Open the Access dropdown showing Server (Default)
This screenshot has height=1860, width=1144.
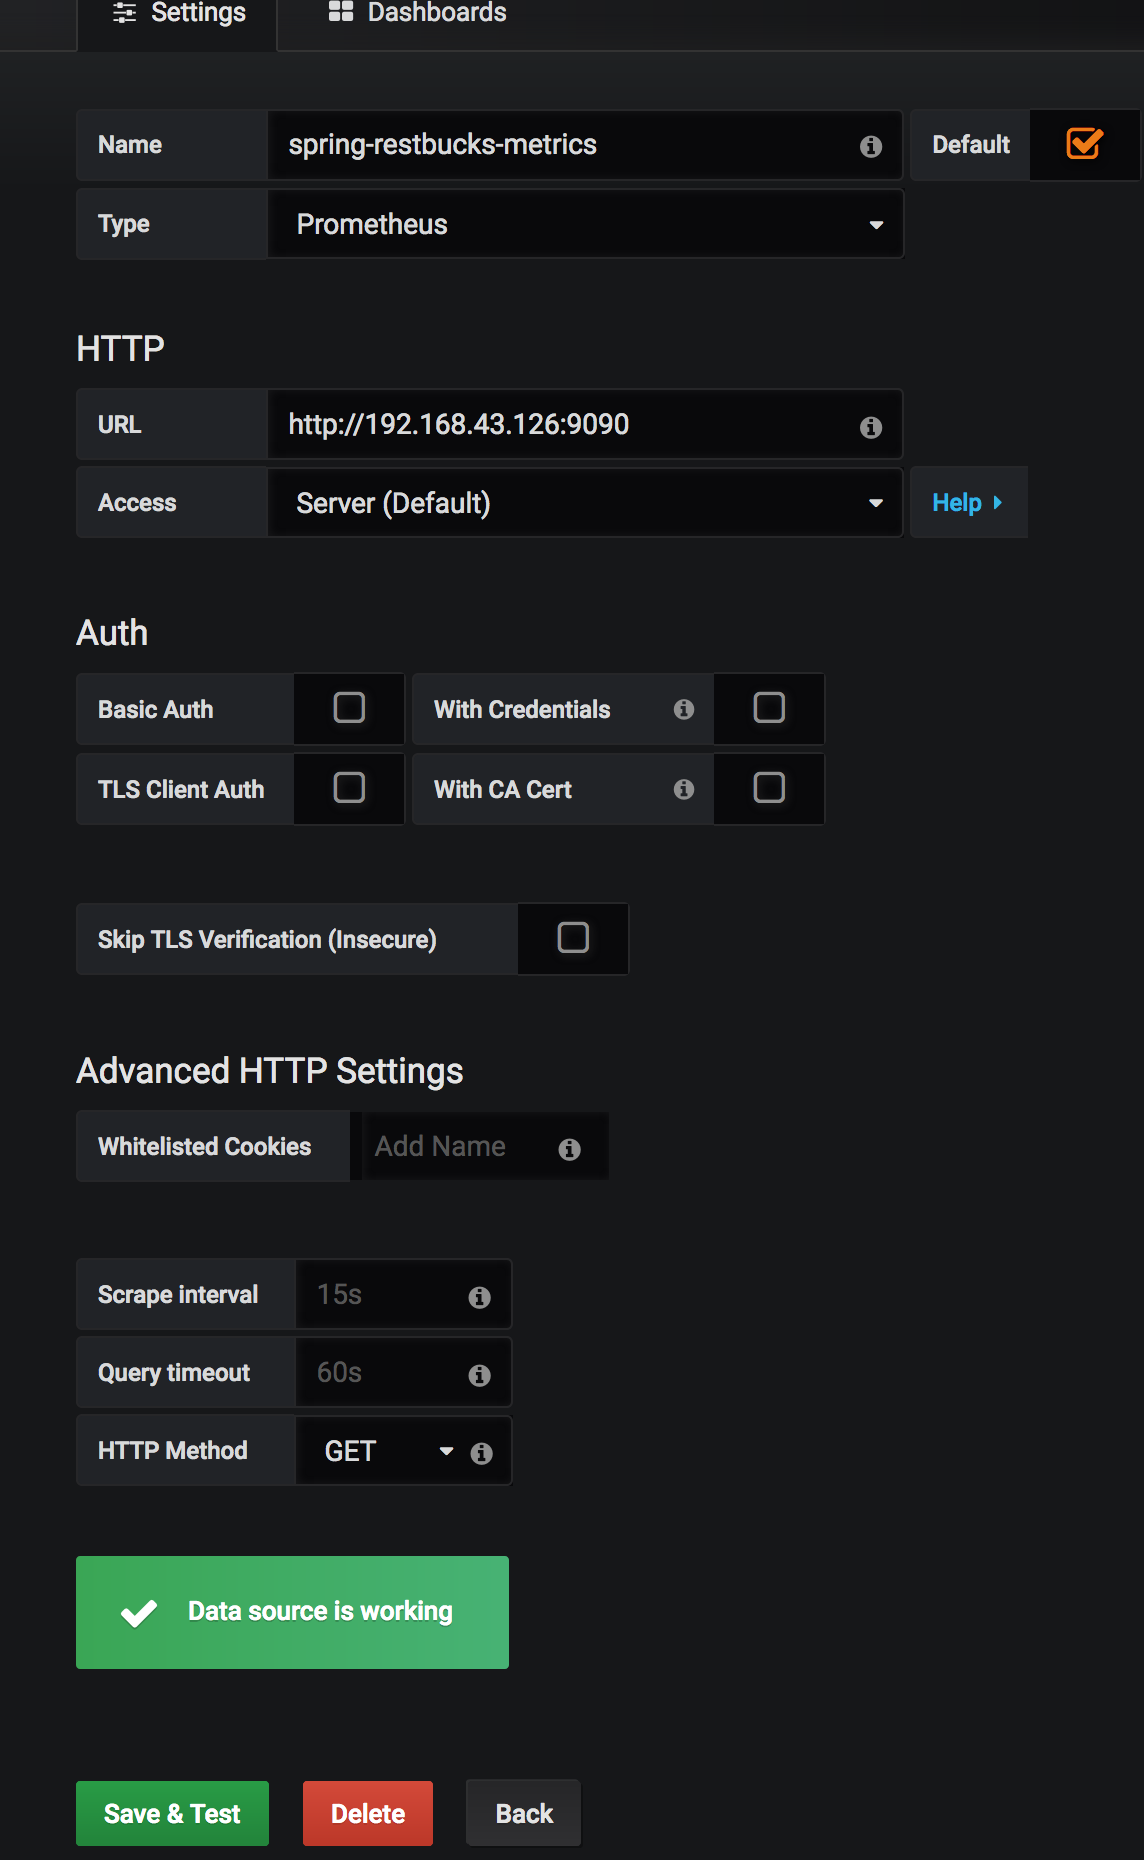(x=586, y=503)
